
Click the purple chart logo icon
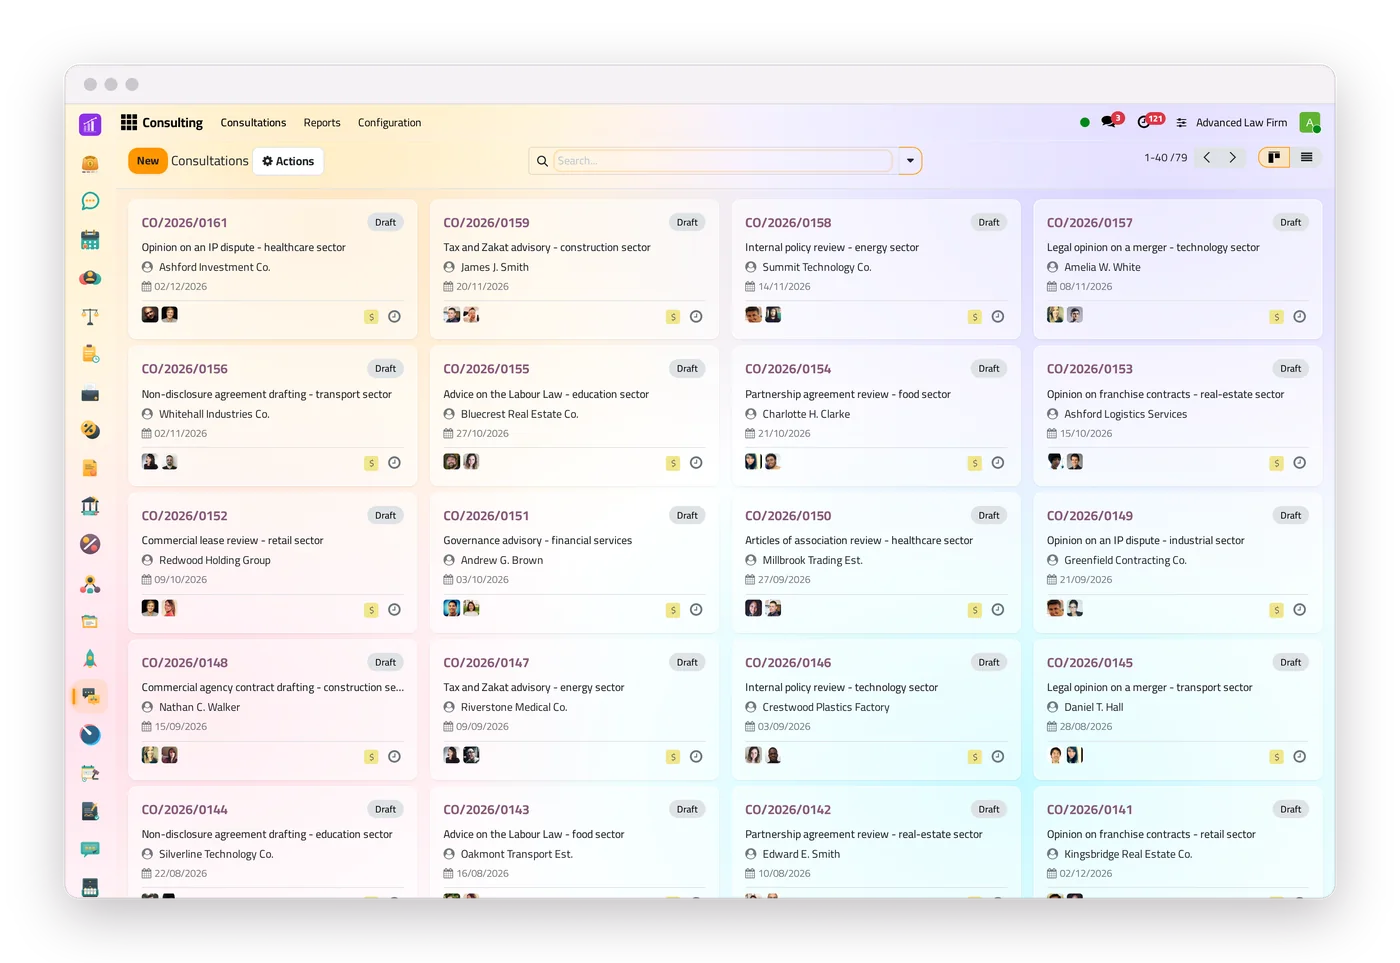point(90,124)
